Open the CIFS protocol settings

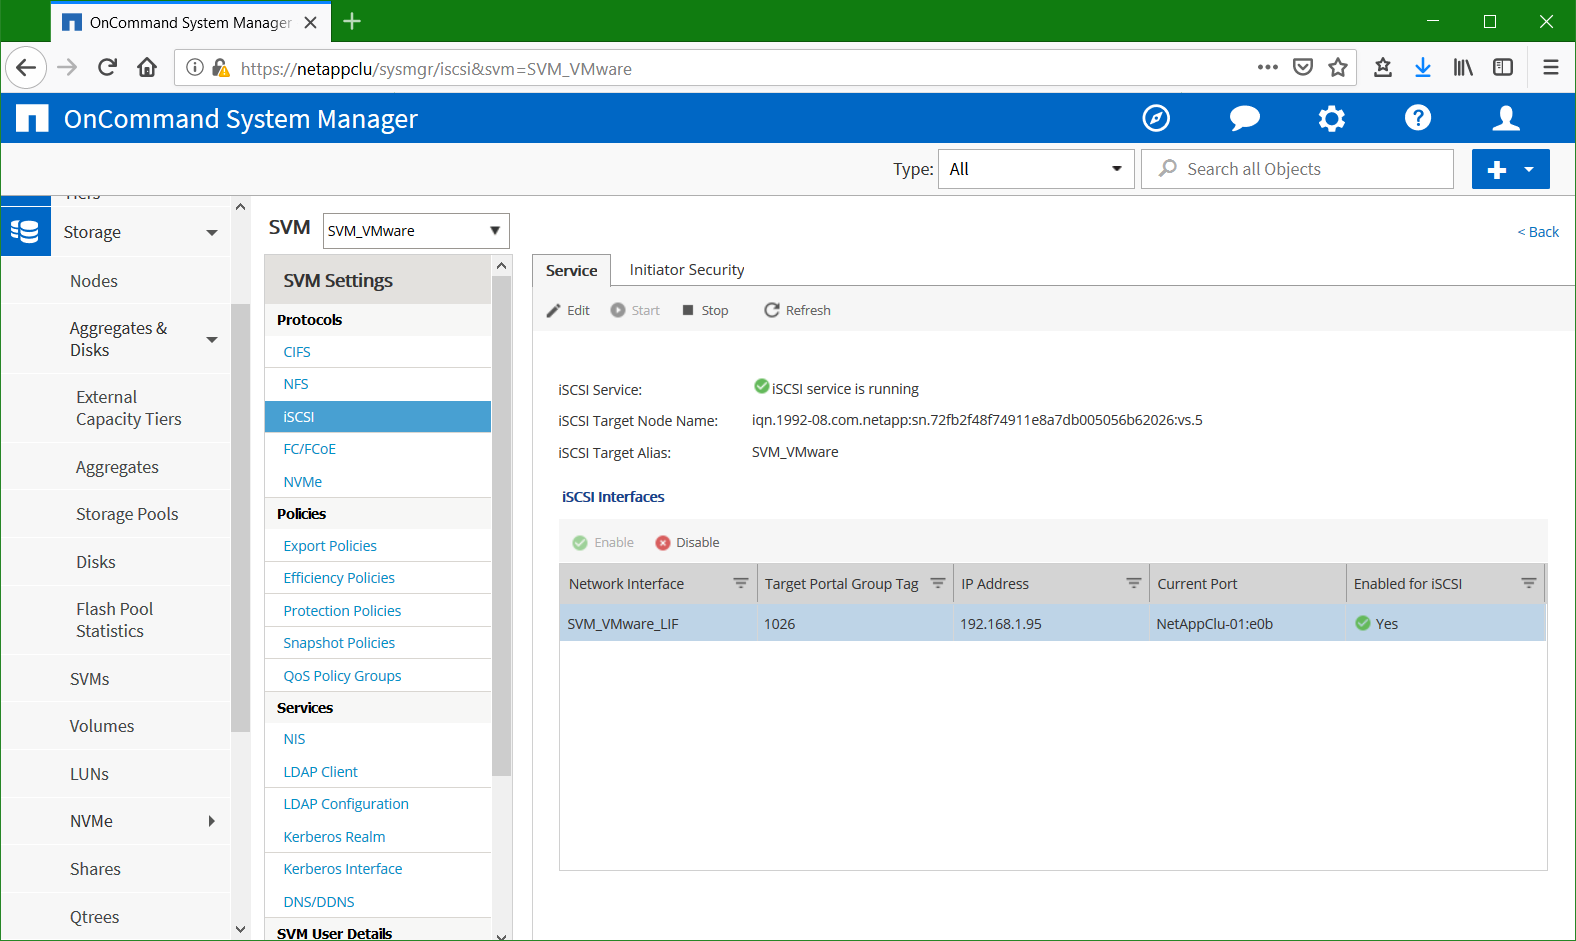297,352
